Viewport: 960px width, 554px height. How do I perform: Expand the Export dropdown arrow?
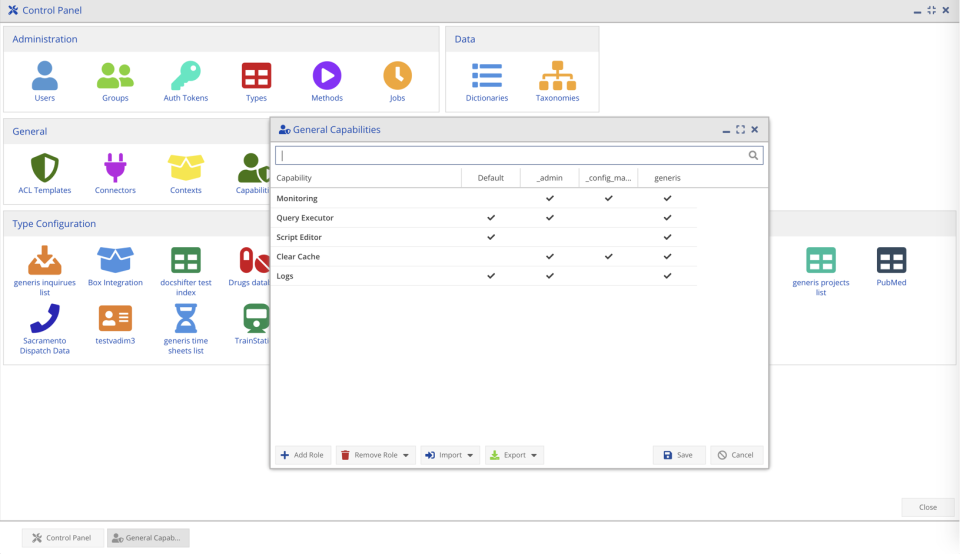534,455
